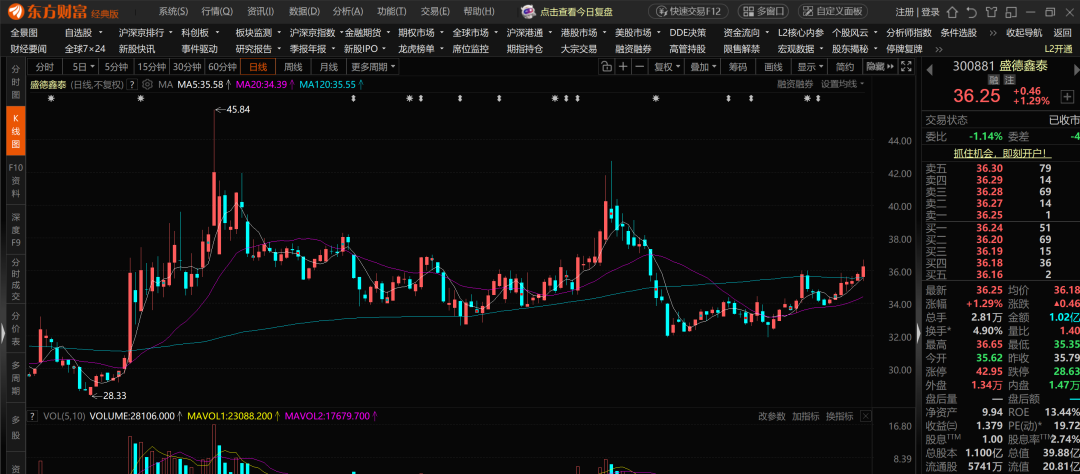Open the 分析(A) menu

click(x=348, y=12)
